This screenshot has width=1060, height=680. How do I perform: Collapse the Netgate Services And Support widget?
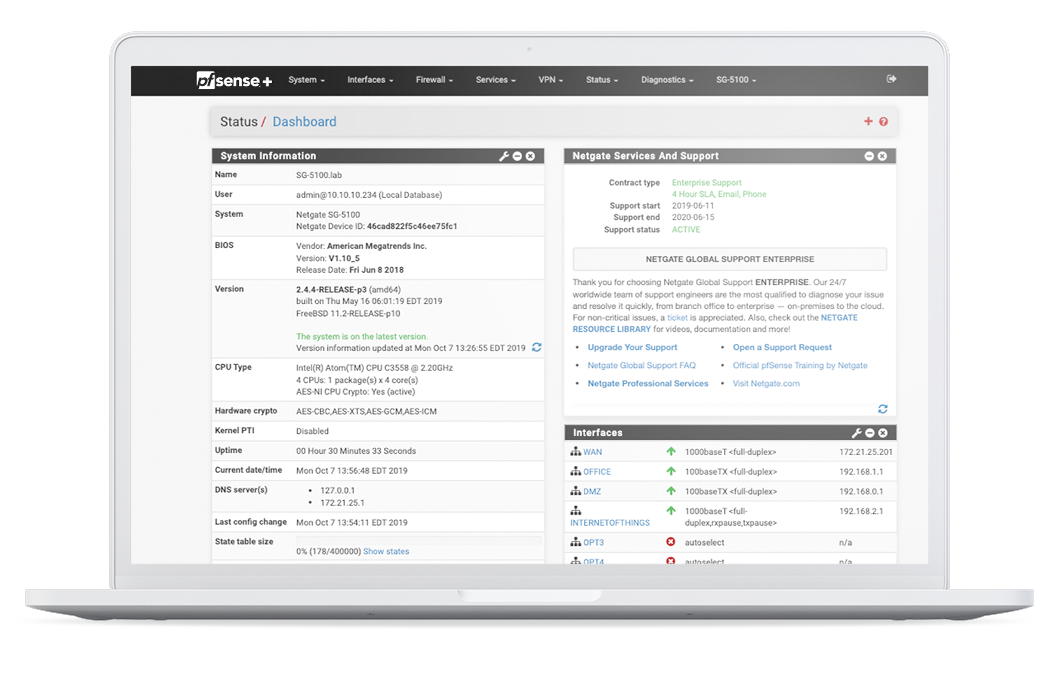pos(869,156)
